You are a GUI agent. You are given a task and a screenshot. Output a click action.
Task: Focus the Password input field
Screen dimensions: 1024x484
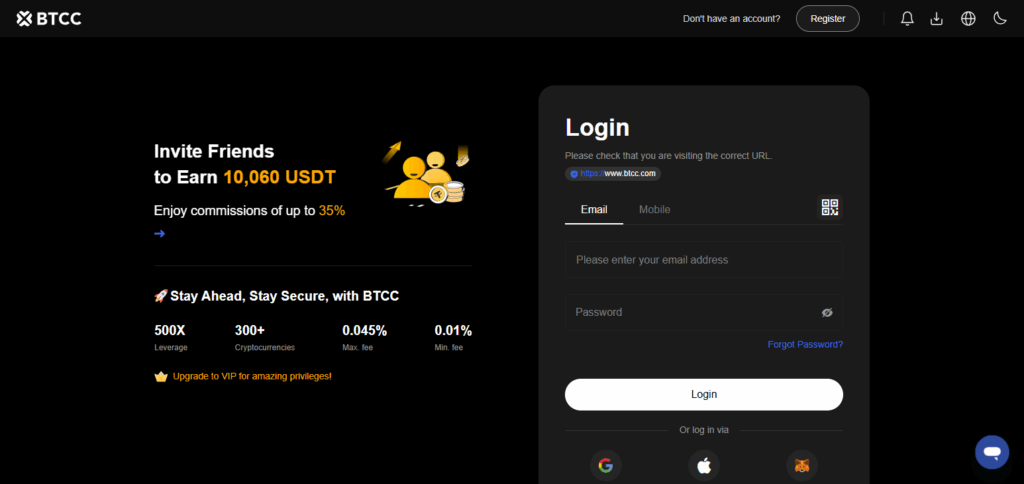click(x=703, y=312)
